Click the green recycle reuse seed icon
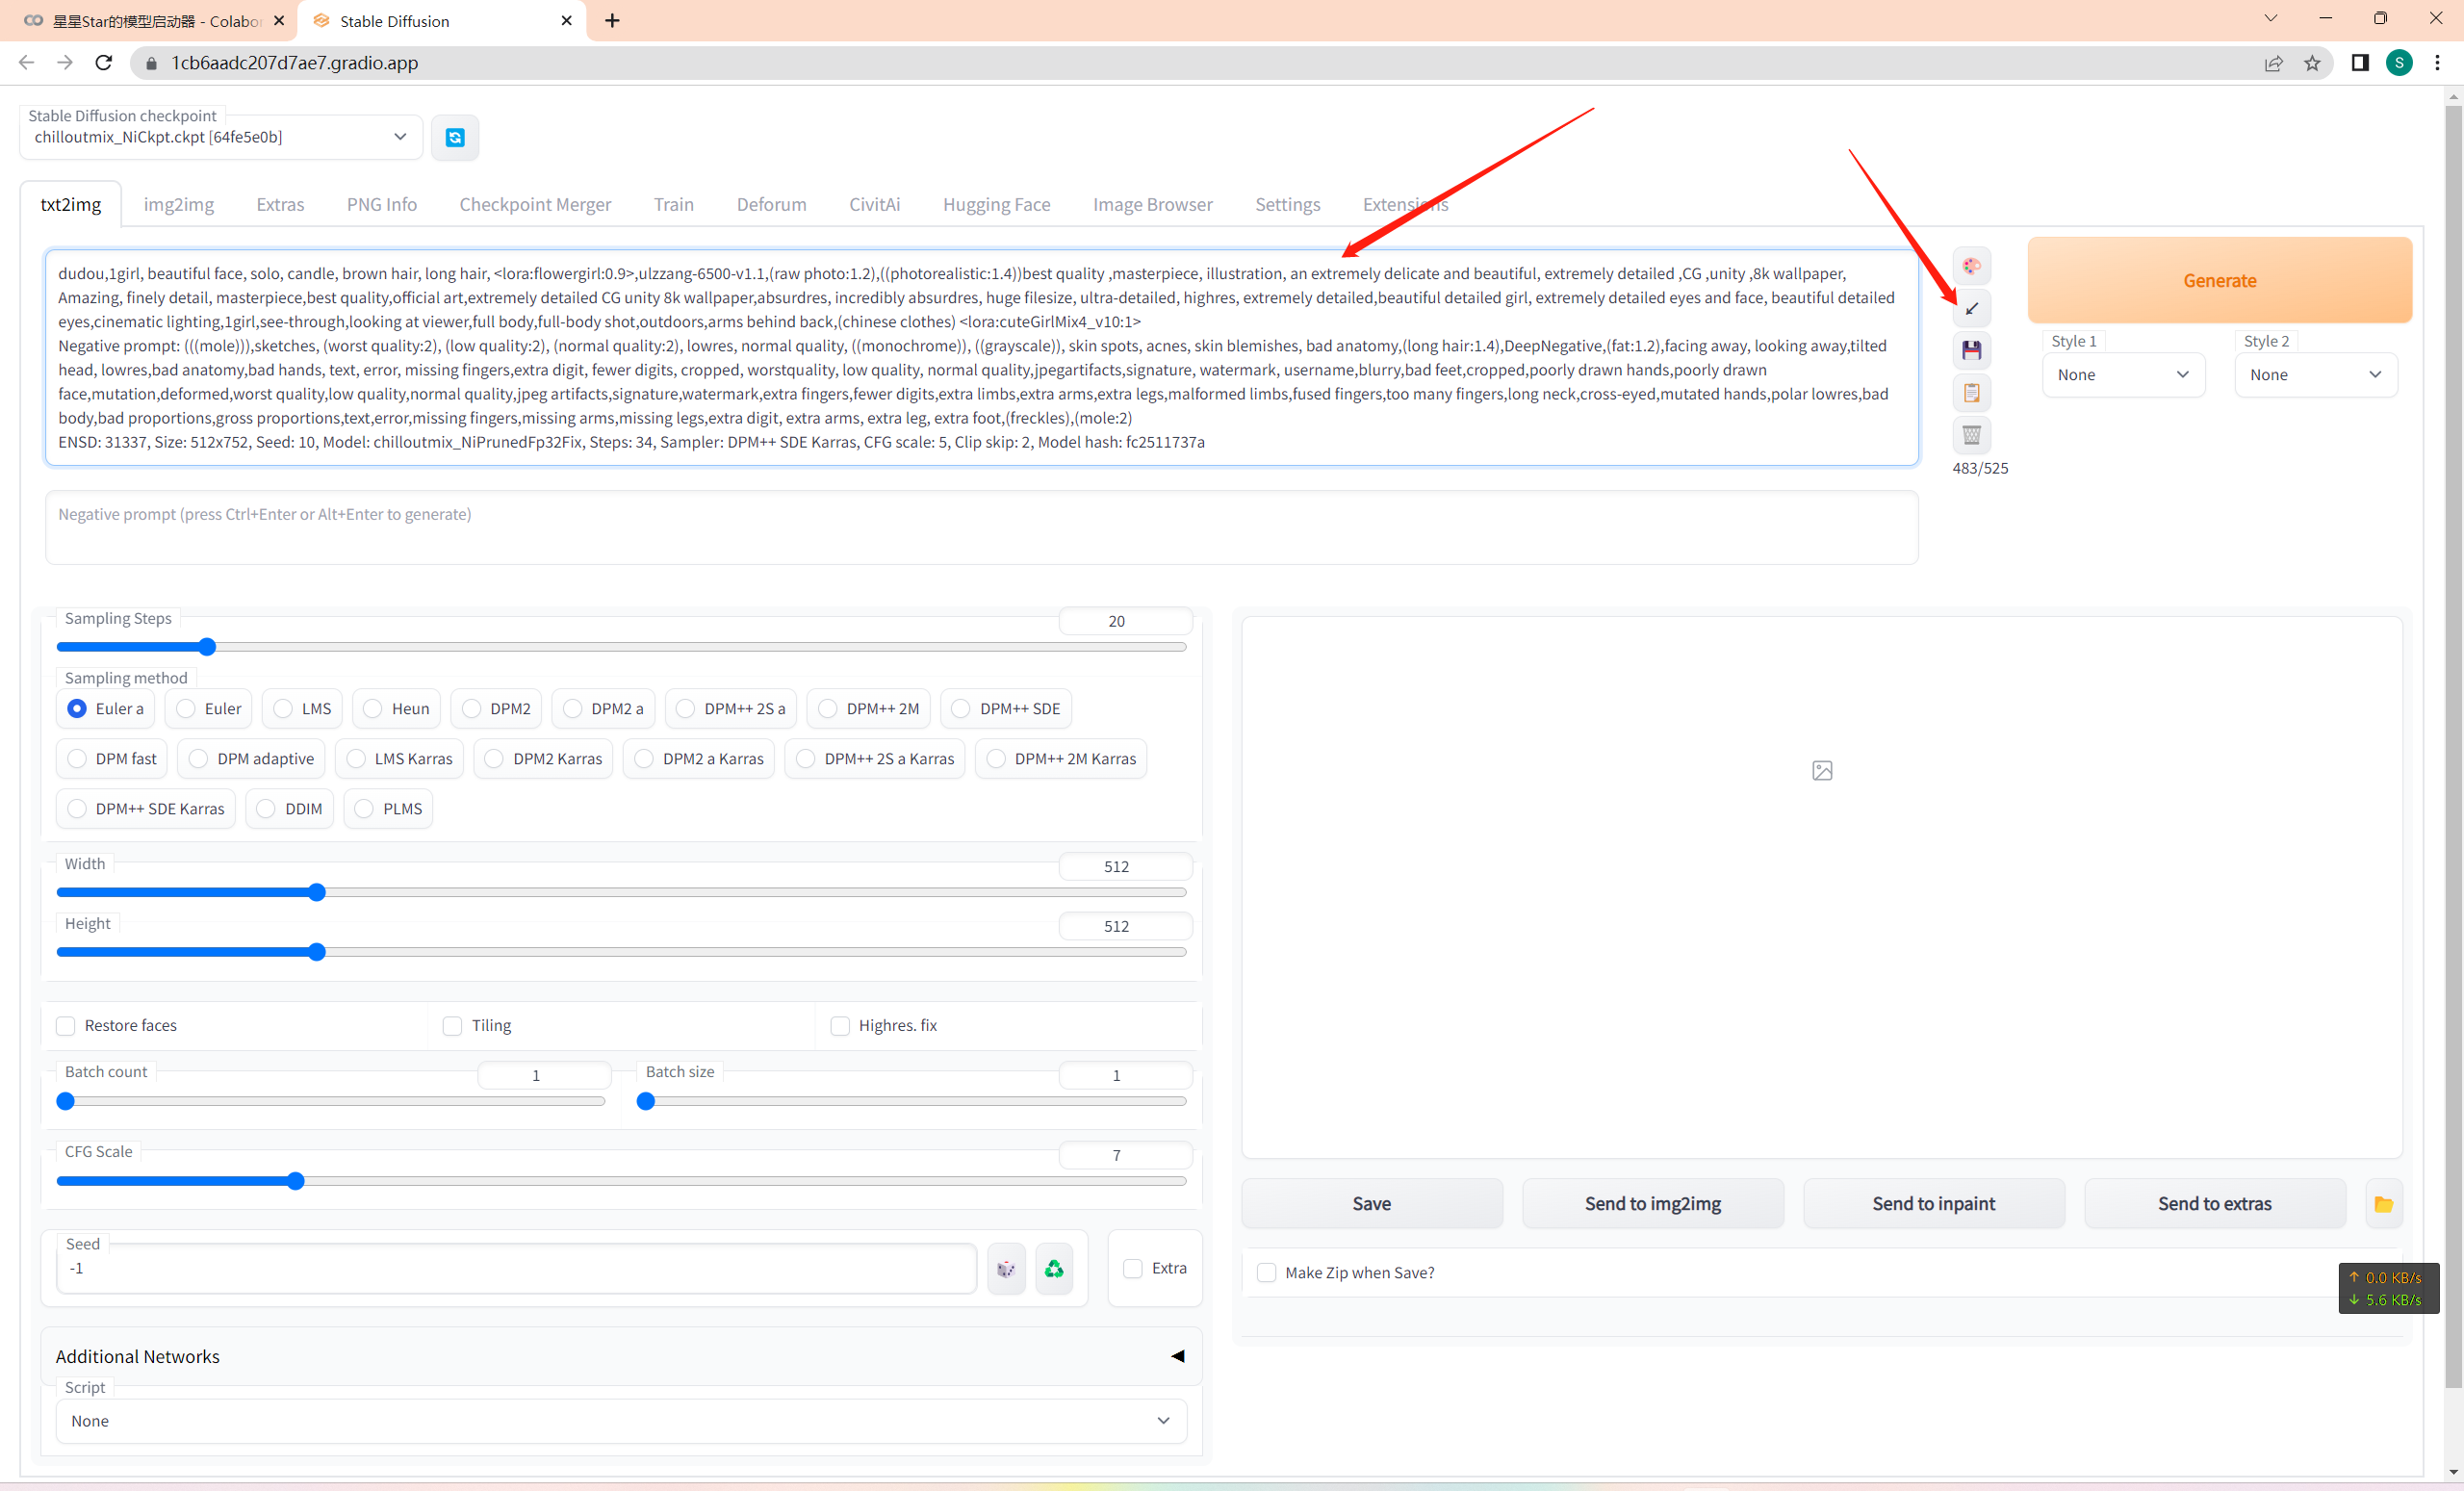Image resolution: width=2464 pixels, height=1491 pixels. click(x=1054, y=1269)
